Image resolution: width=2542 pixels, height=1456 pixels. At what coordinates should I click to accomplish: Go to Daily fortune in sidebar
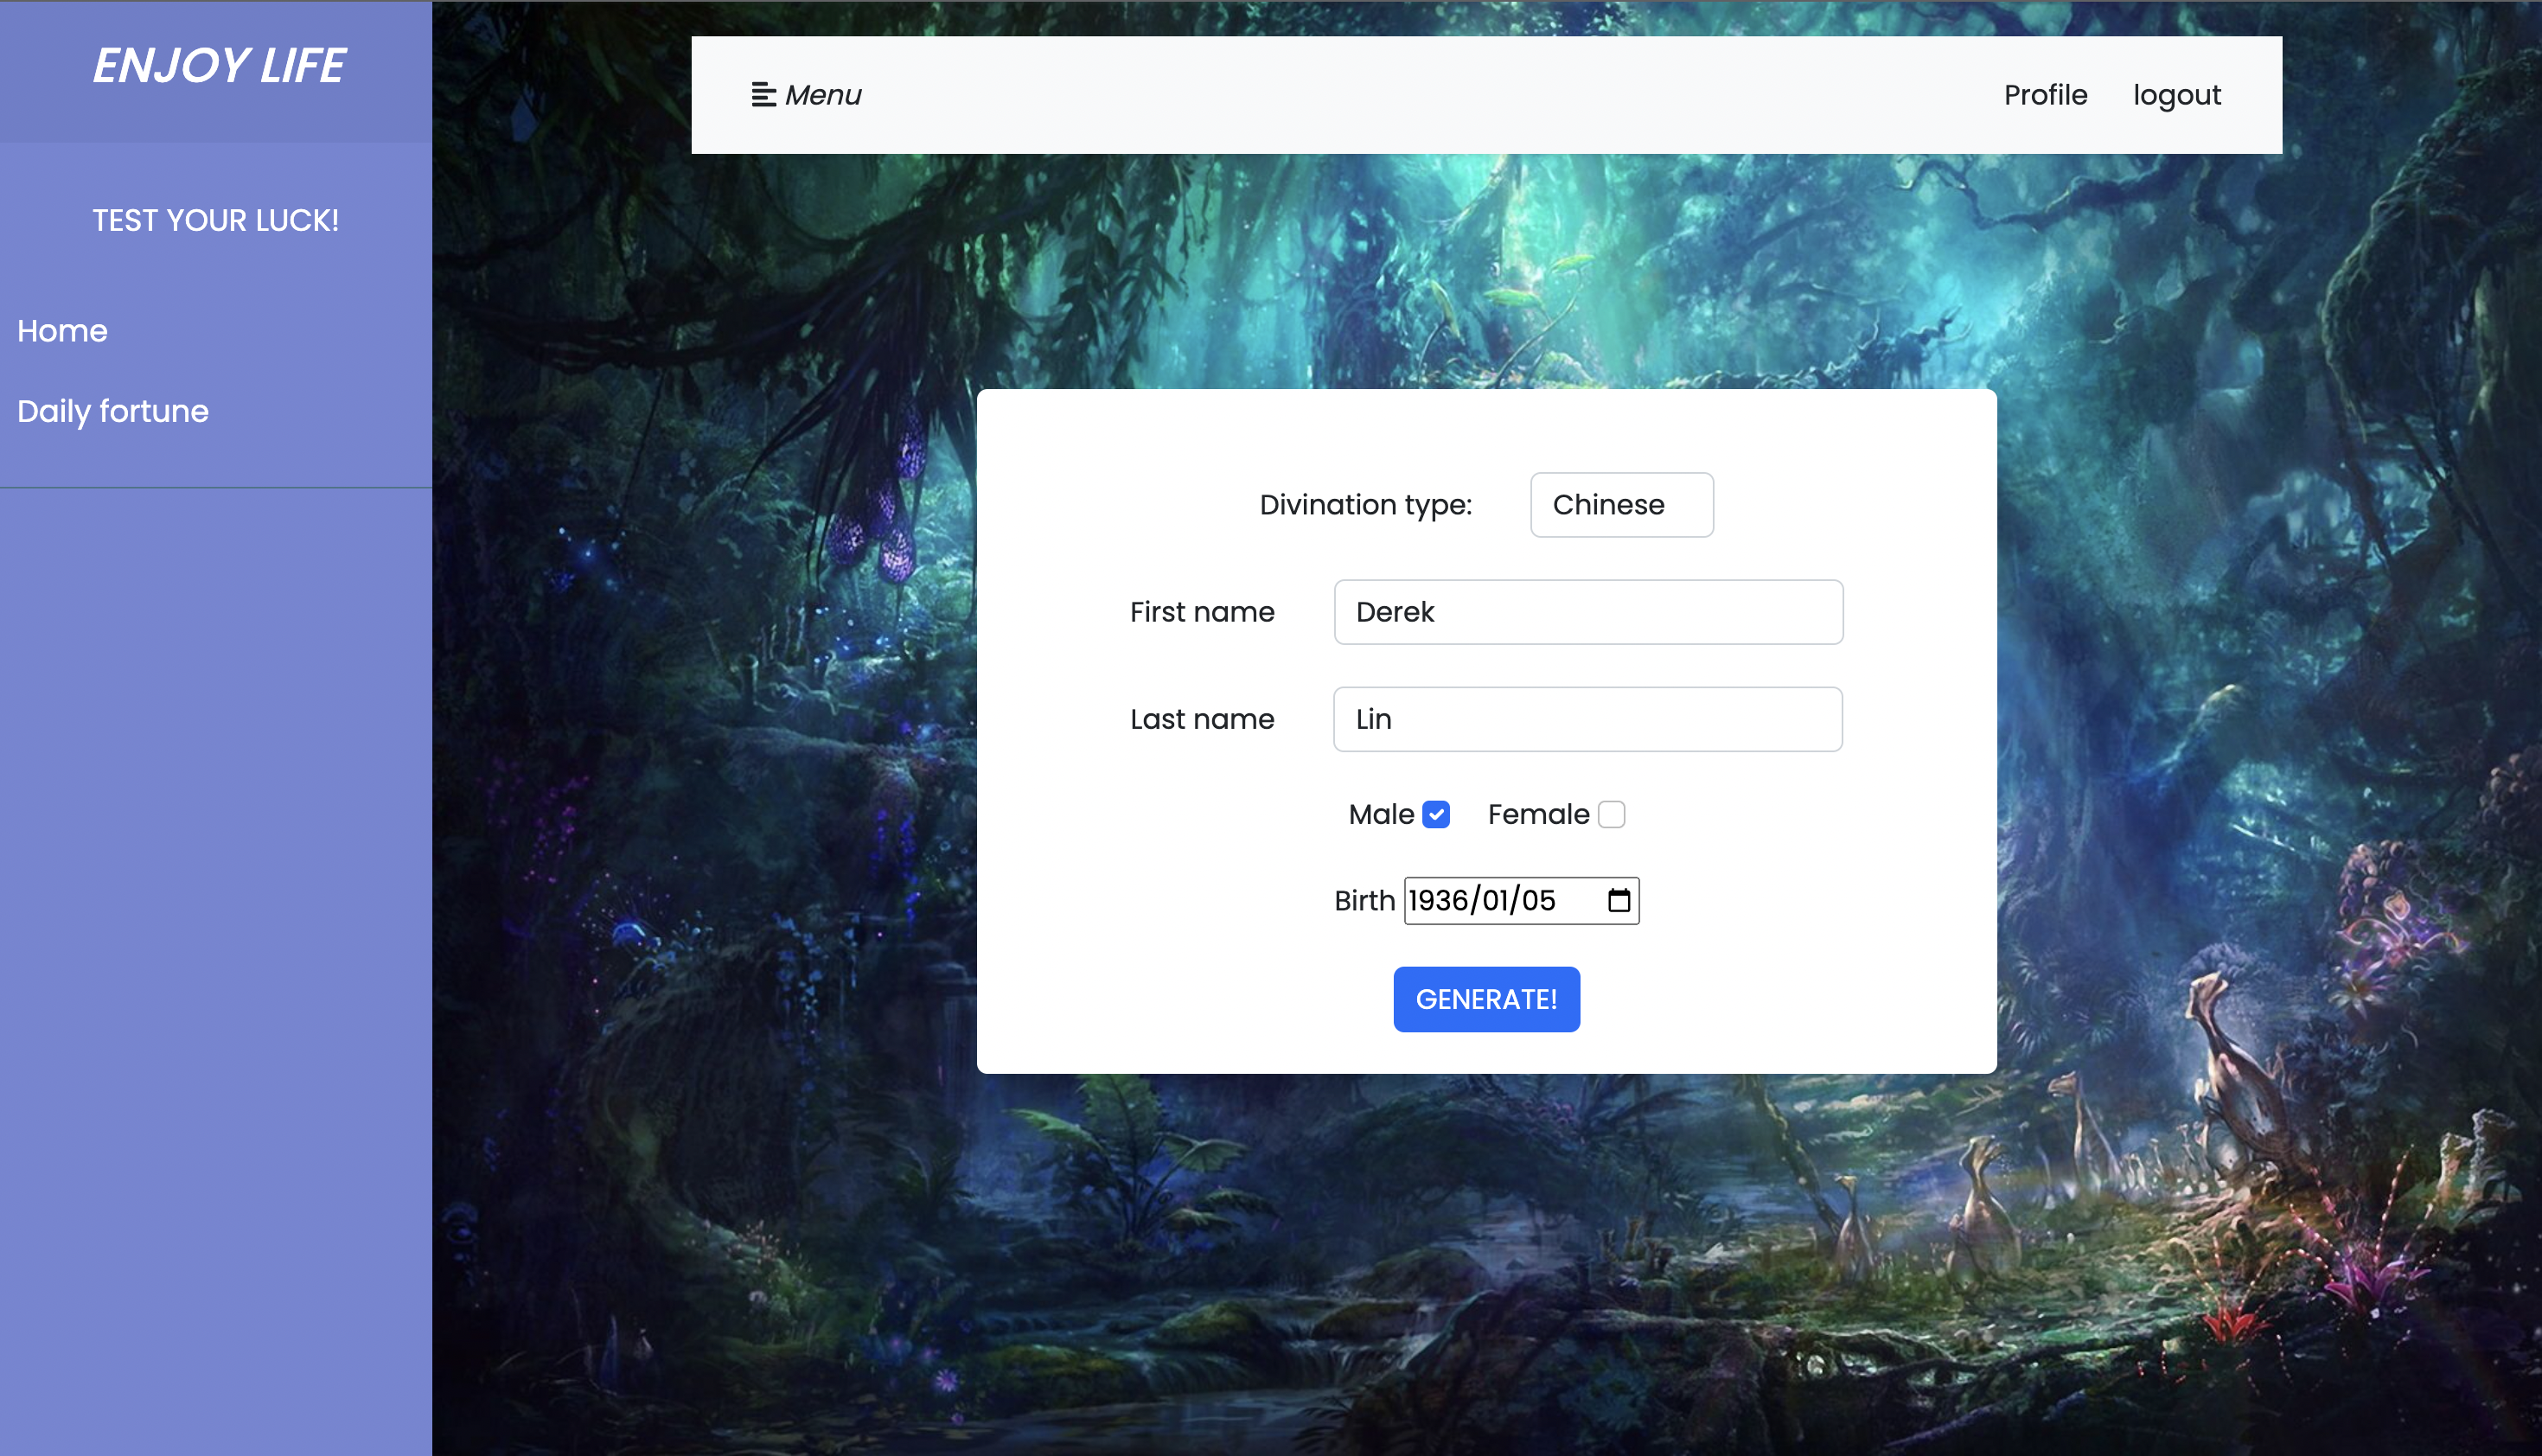tap(113, 411)
